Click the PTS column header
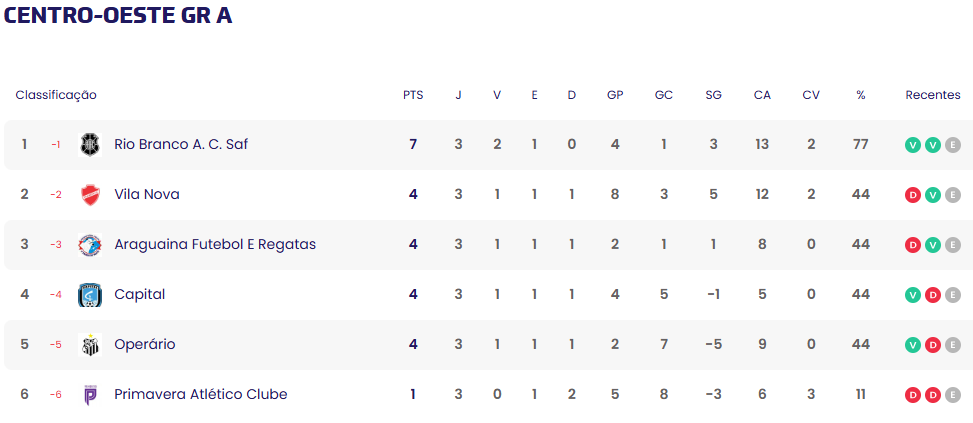This screenshot has height=423, width=973. (413, 96)
